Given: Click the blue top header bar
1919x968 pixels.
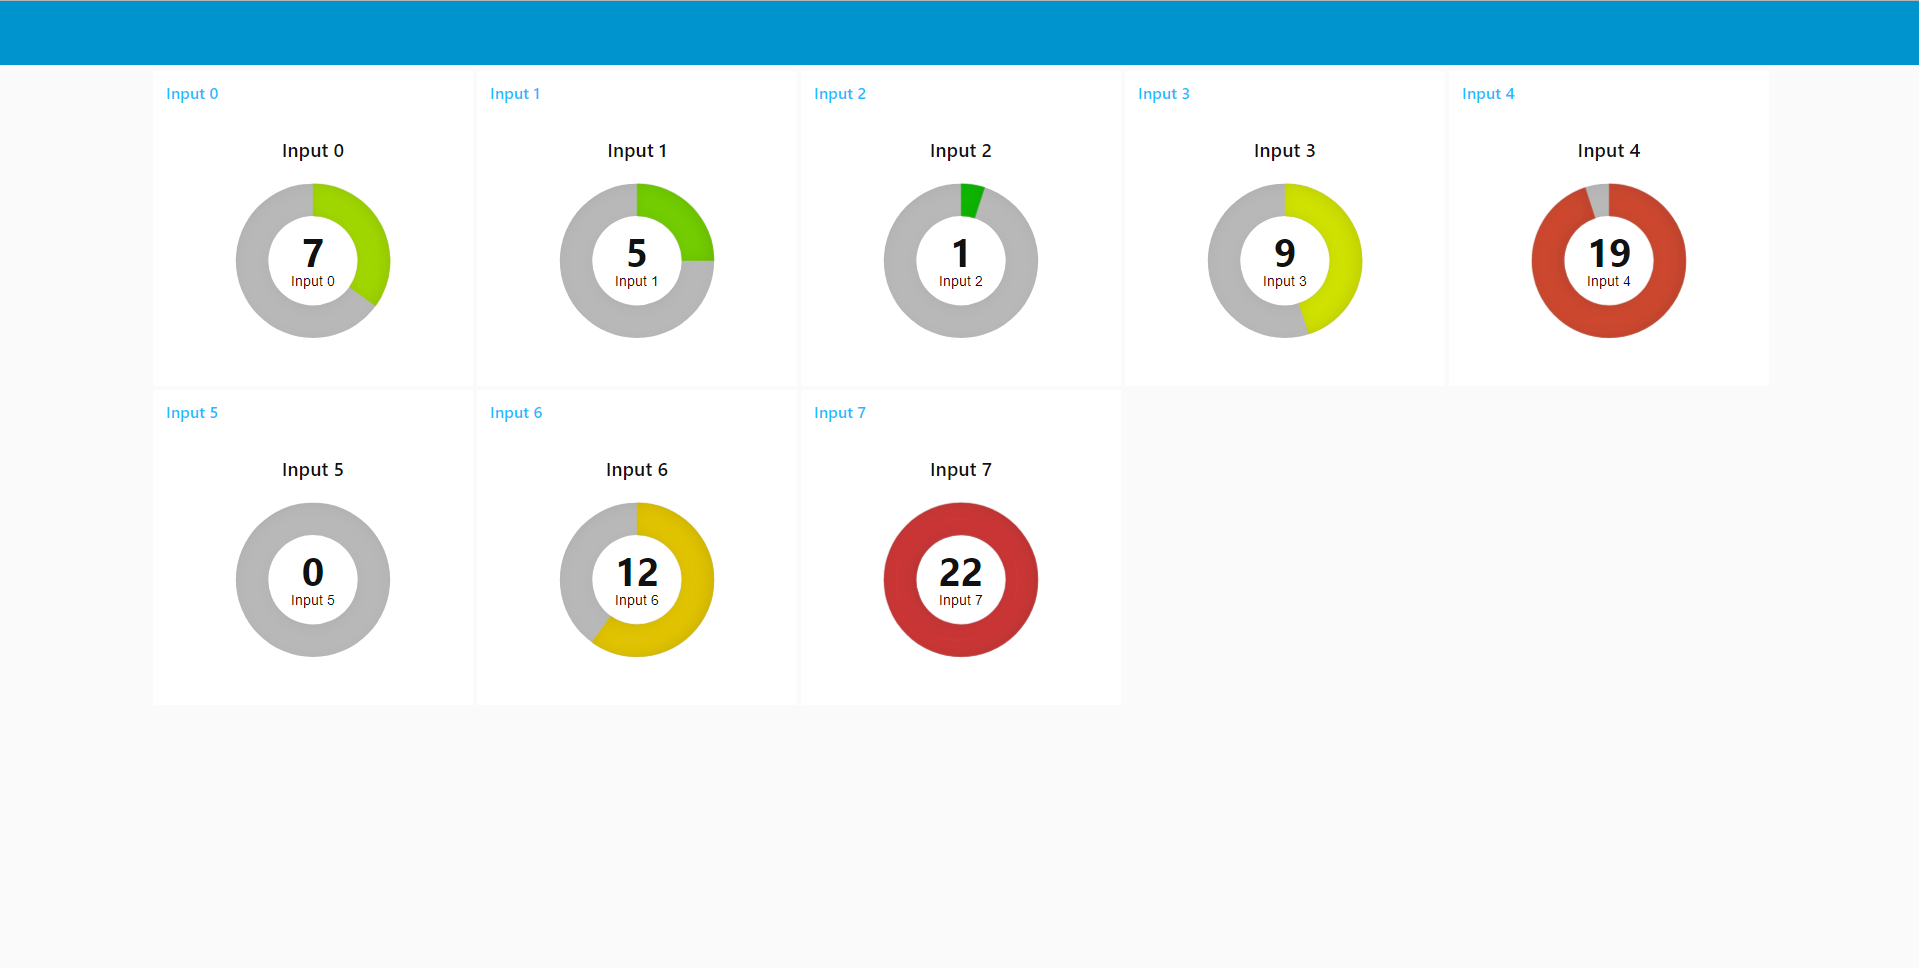Looking at the screenshot, I should click(x=959, y=32).
